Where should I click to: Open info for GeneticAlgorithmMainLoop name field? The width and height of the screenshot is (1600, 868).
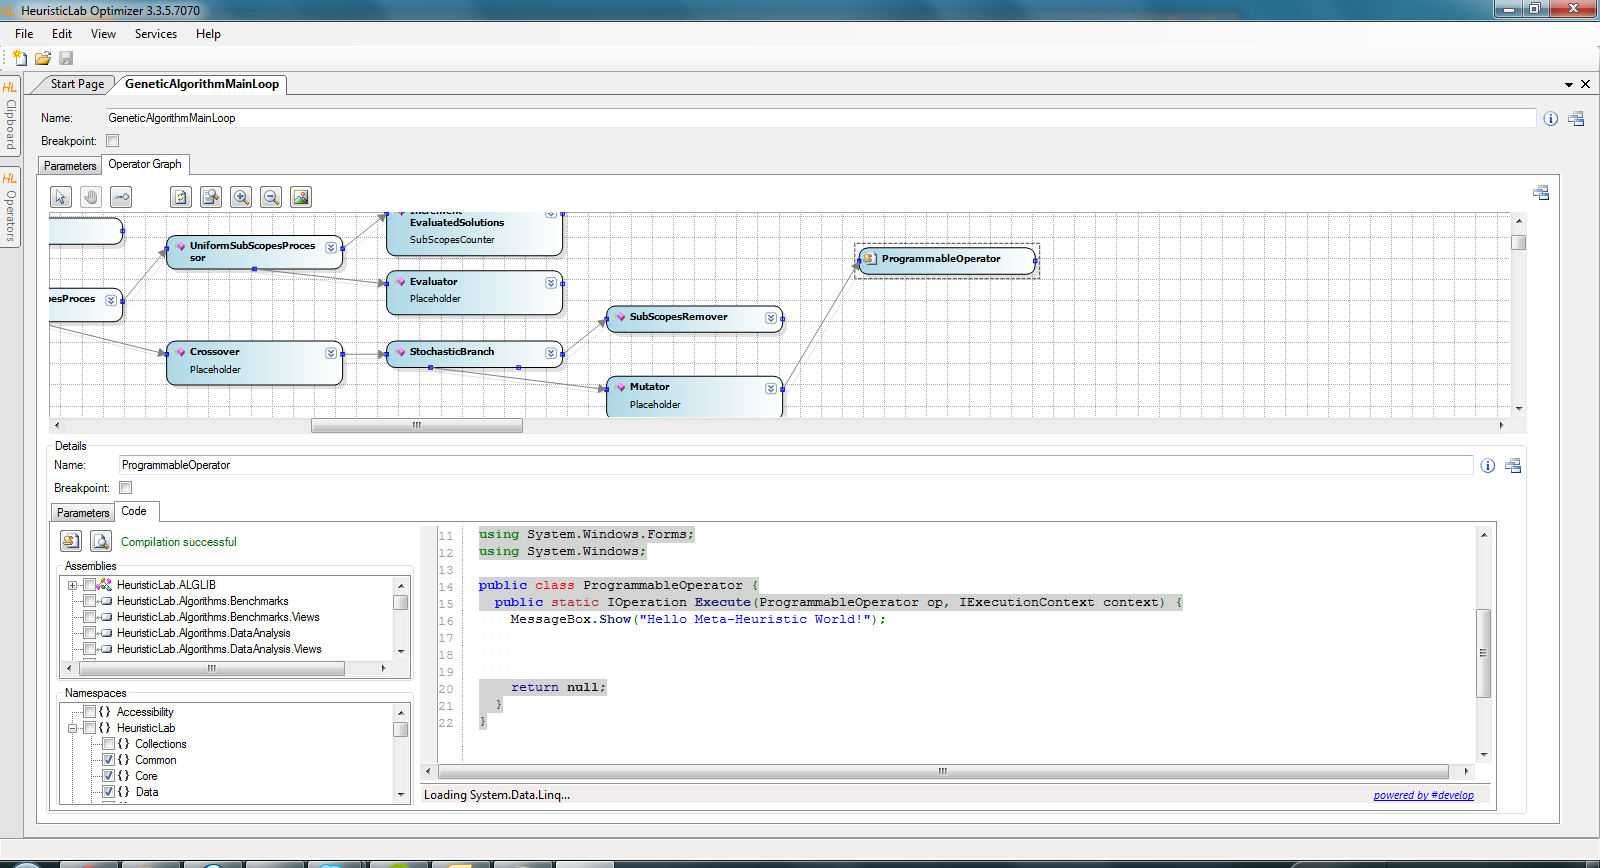[1551, 118]
